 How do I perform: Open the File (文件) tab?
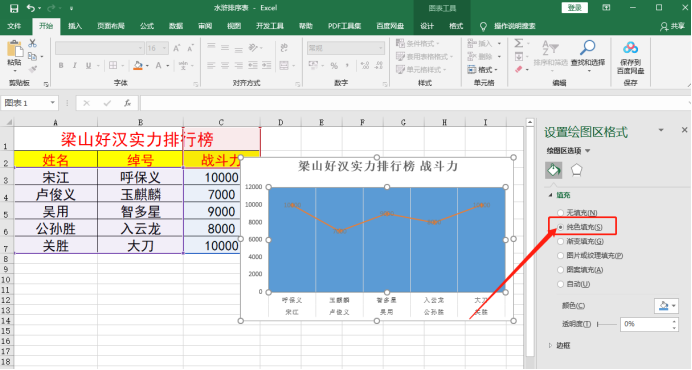tap(14, 26)
